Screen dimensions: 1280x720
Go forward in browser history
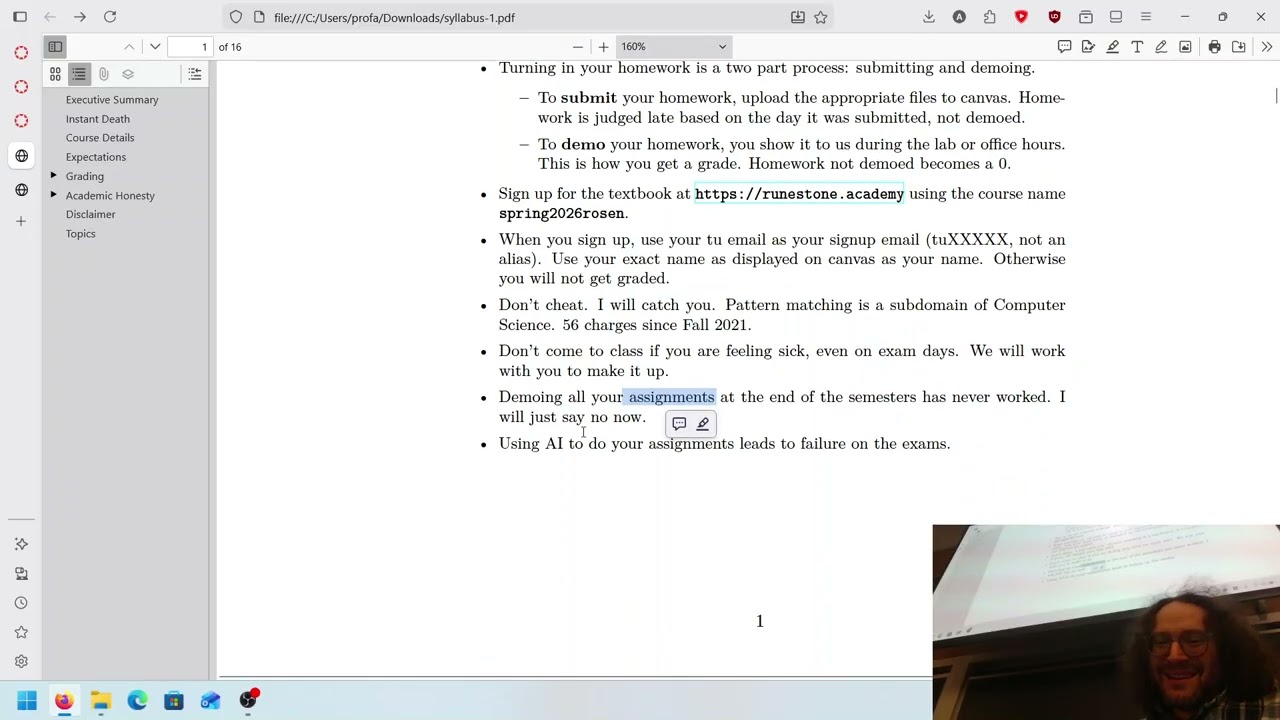(x=80, y=17)
